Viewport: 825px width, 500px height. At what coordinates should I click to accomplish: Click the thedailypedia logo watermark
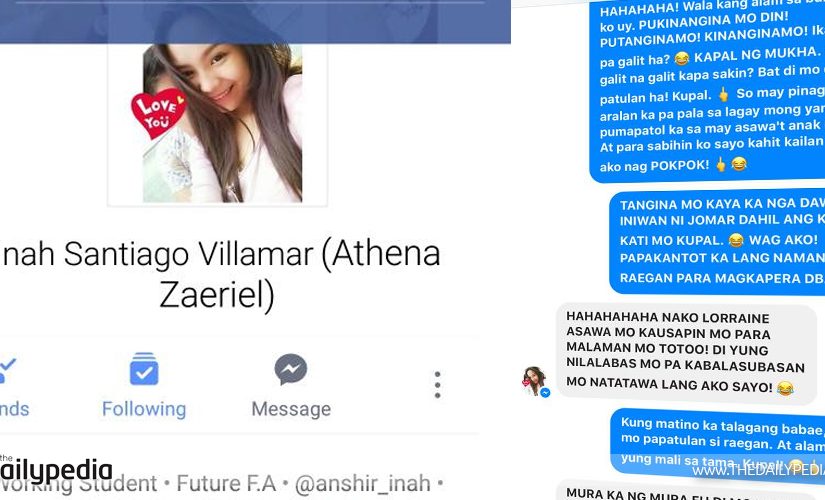[56, 469]
